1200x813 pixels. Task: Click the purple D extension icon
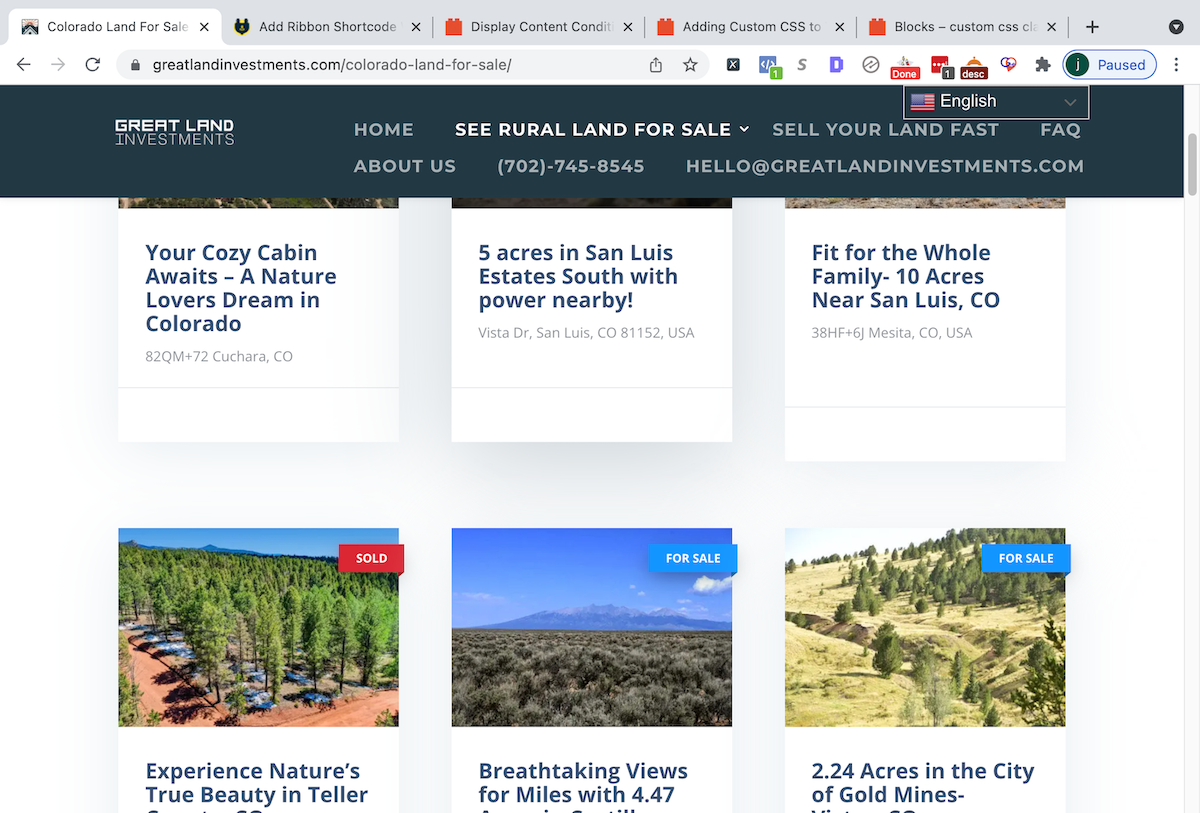click(836, 65)
